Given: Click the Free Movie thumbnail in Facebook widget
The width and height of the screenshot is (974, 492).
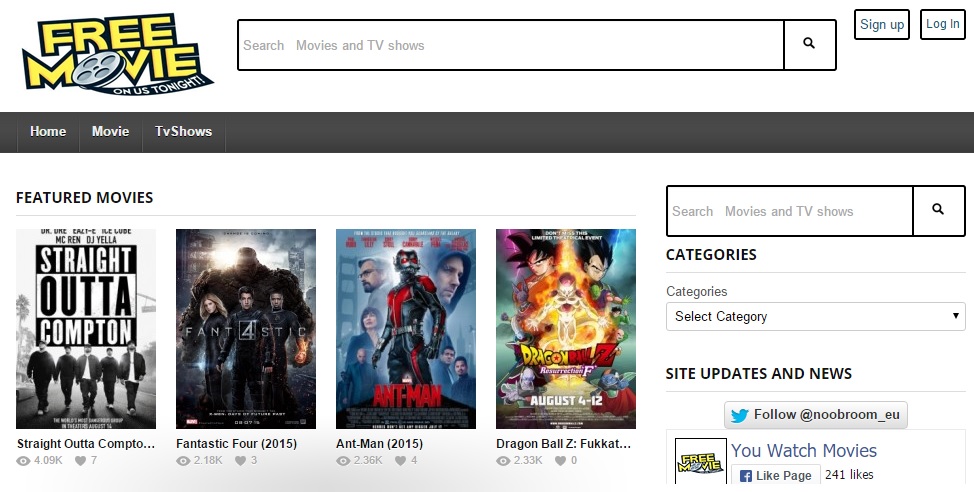Looking at the screenshot, I should (701, 461).
